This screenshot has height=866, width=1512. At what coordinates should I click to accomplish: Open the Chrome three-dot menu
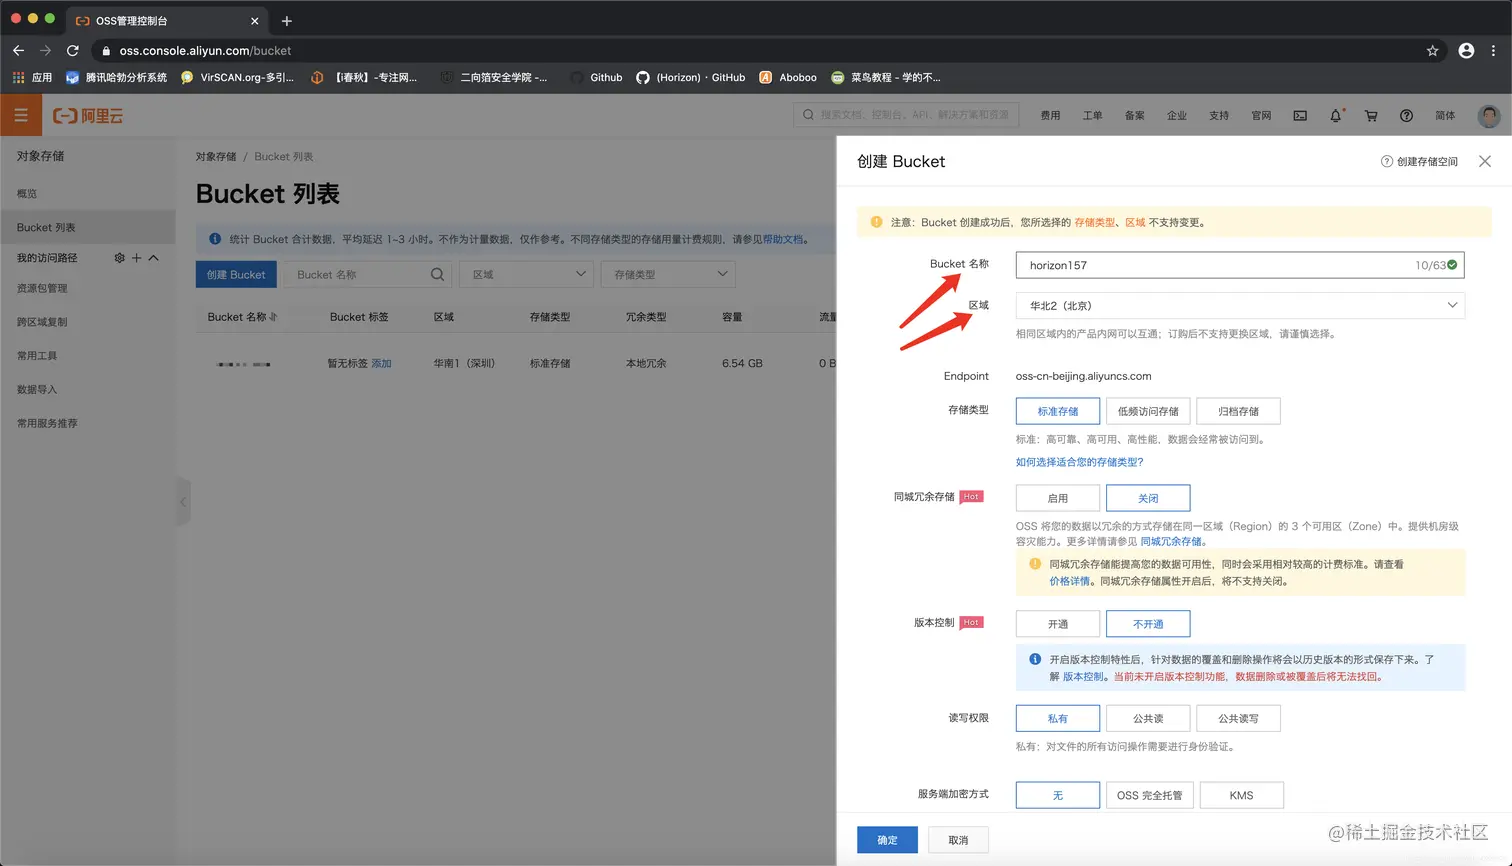(x=1494, y=50)
